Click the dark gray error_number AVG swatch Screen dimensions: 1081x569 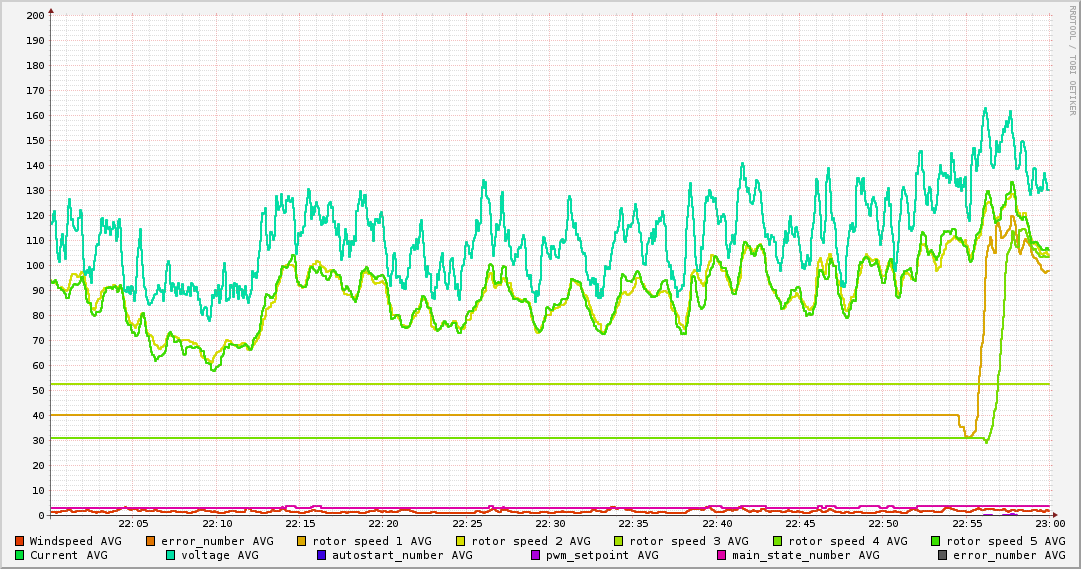coord(943,555)
